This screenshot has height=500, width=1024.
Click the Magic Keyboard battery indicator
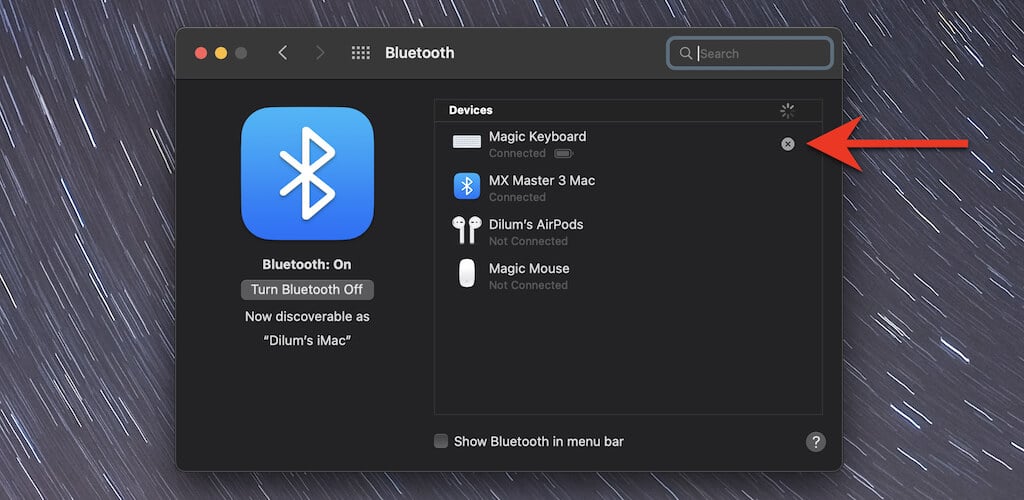(563, 154)
